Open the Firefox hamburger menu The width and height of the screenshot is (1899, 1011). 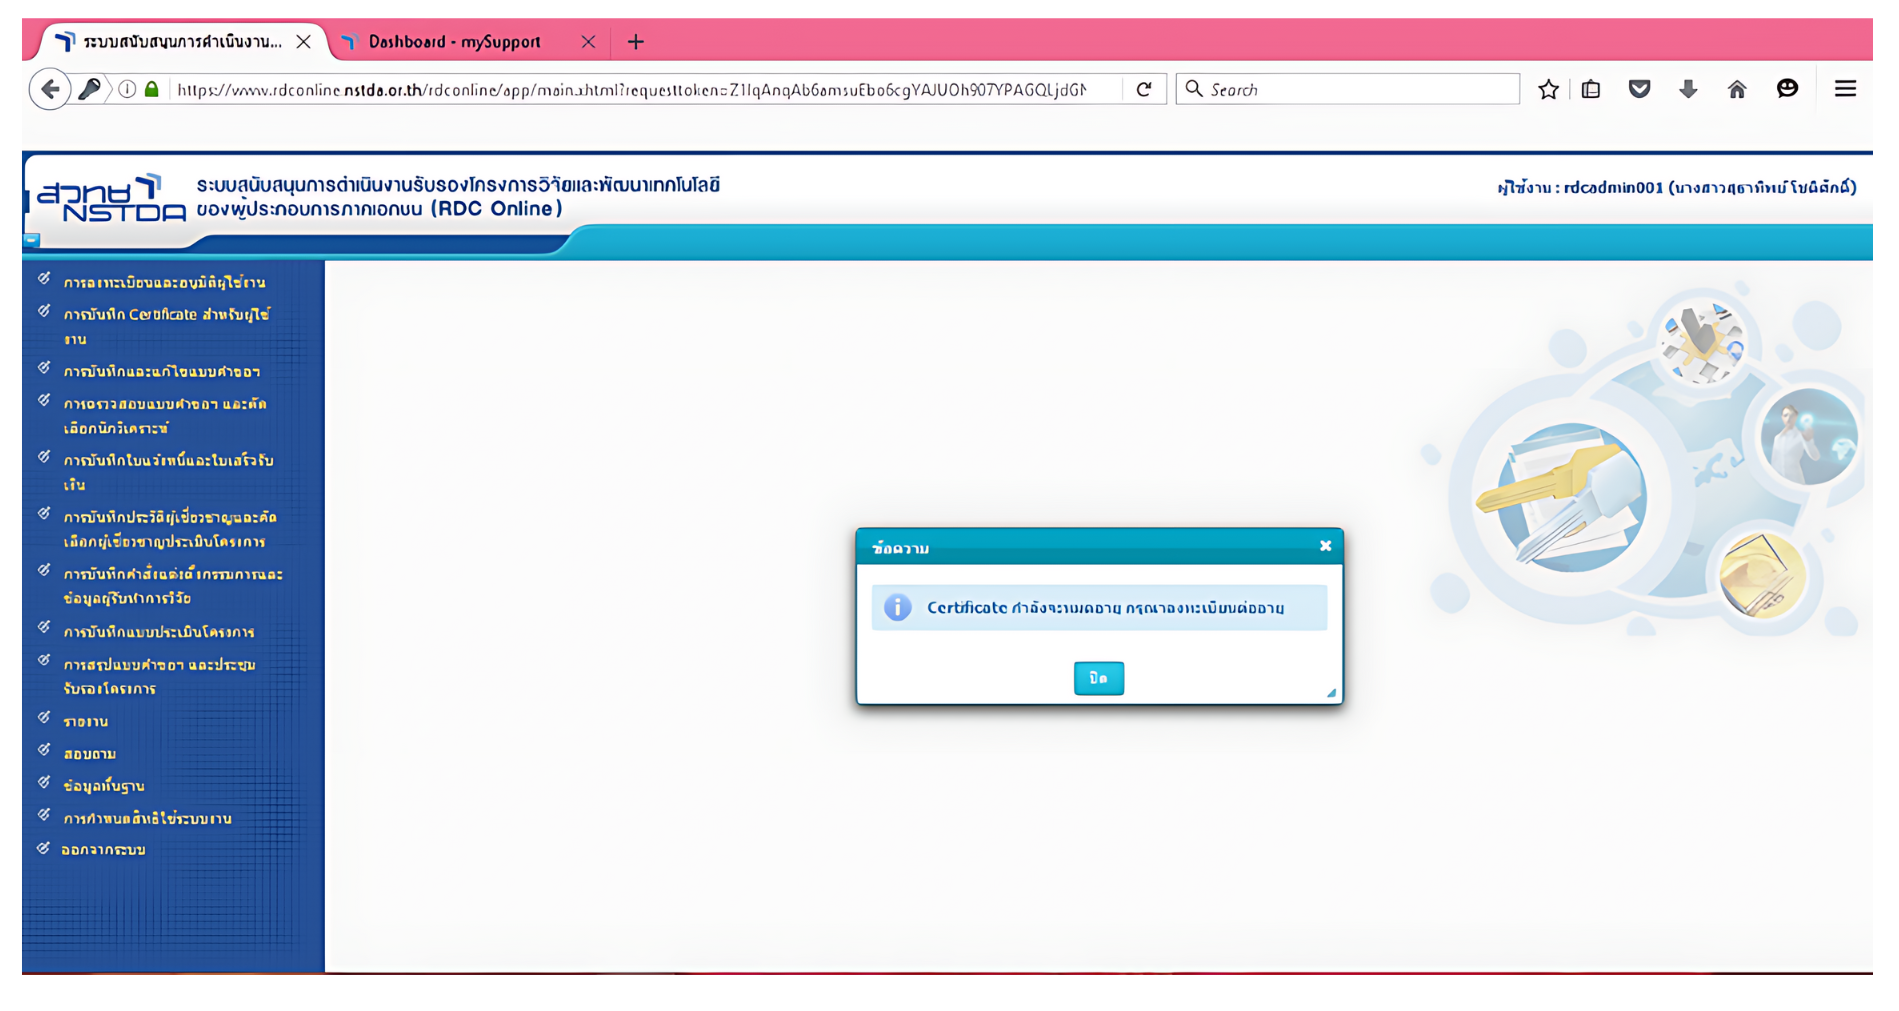pyautogui.click(x=1845, y=90)
